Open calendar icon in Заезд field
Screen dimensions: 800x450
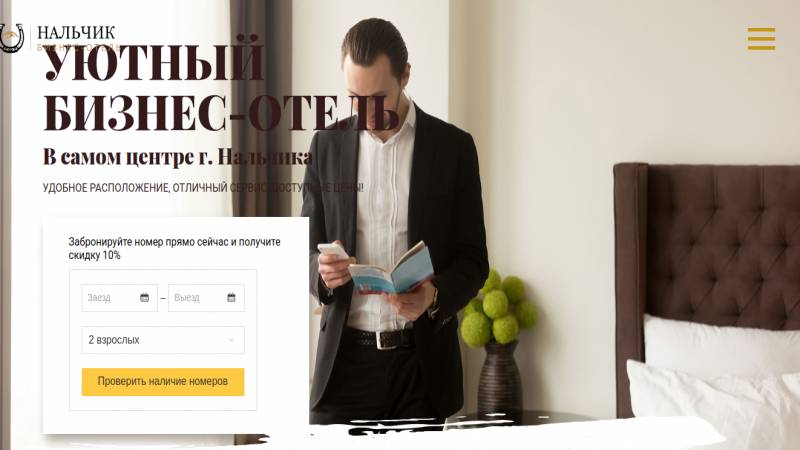(144, 297)
